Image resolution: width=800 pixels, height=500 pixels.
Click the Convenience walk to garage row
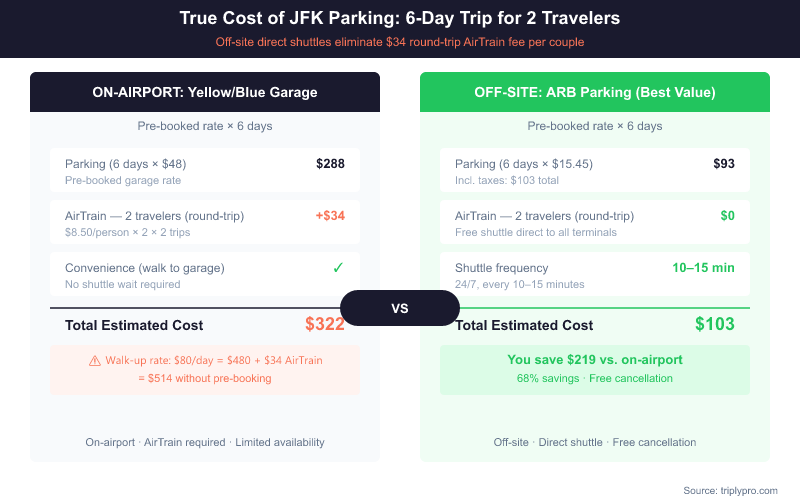pos(205,275)
